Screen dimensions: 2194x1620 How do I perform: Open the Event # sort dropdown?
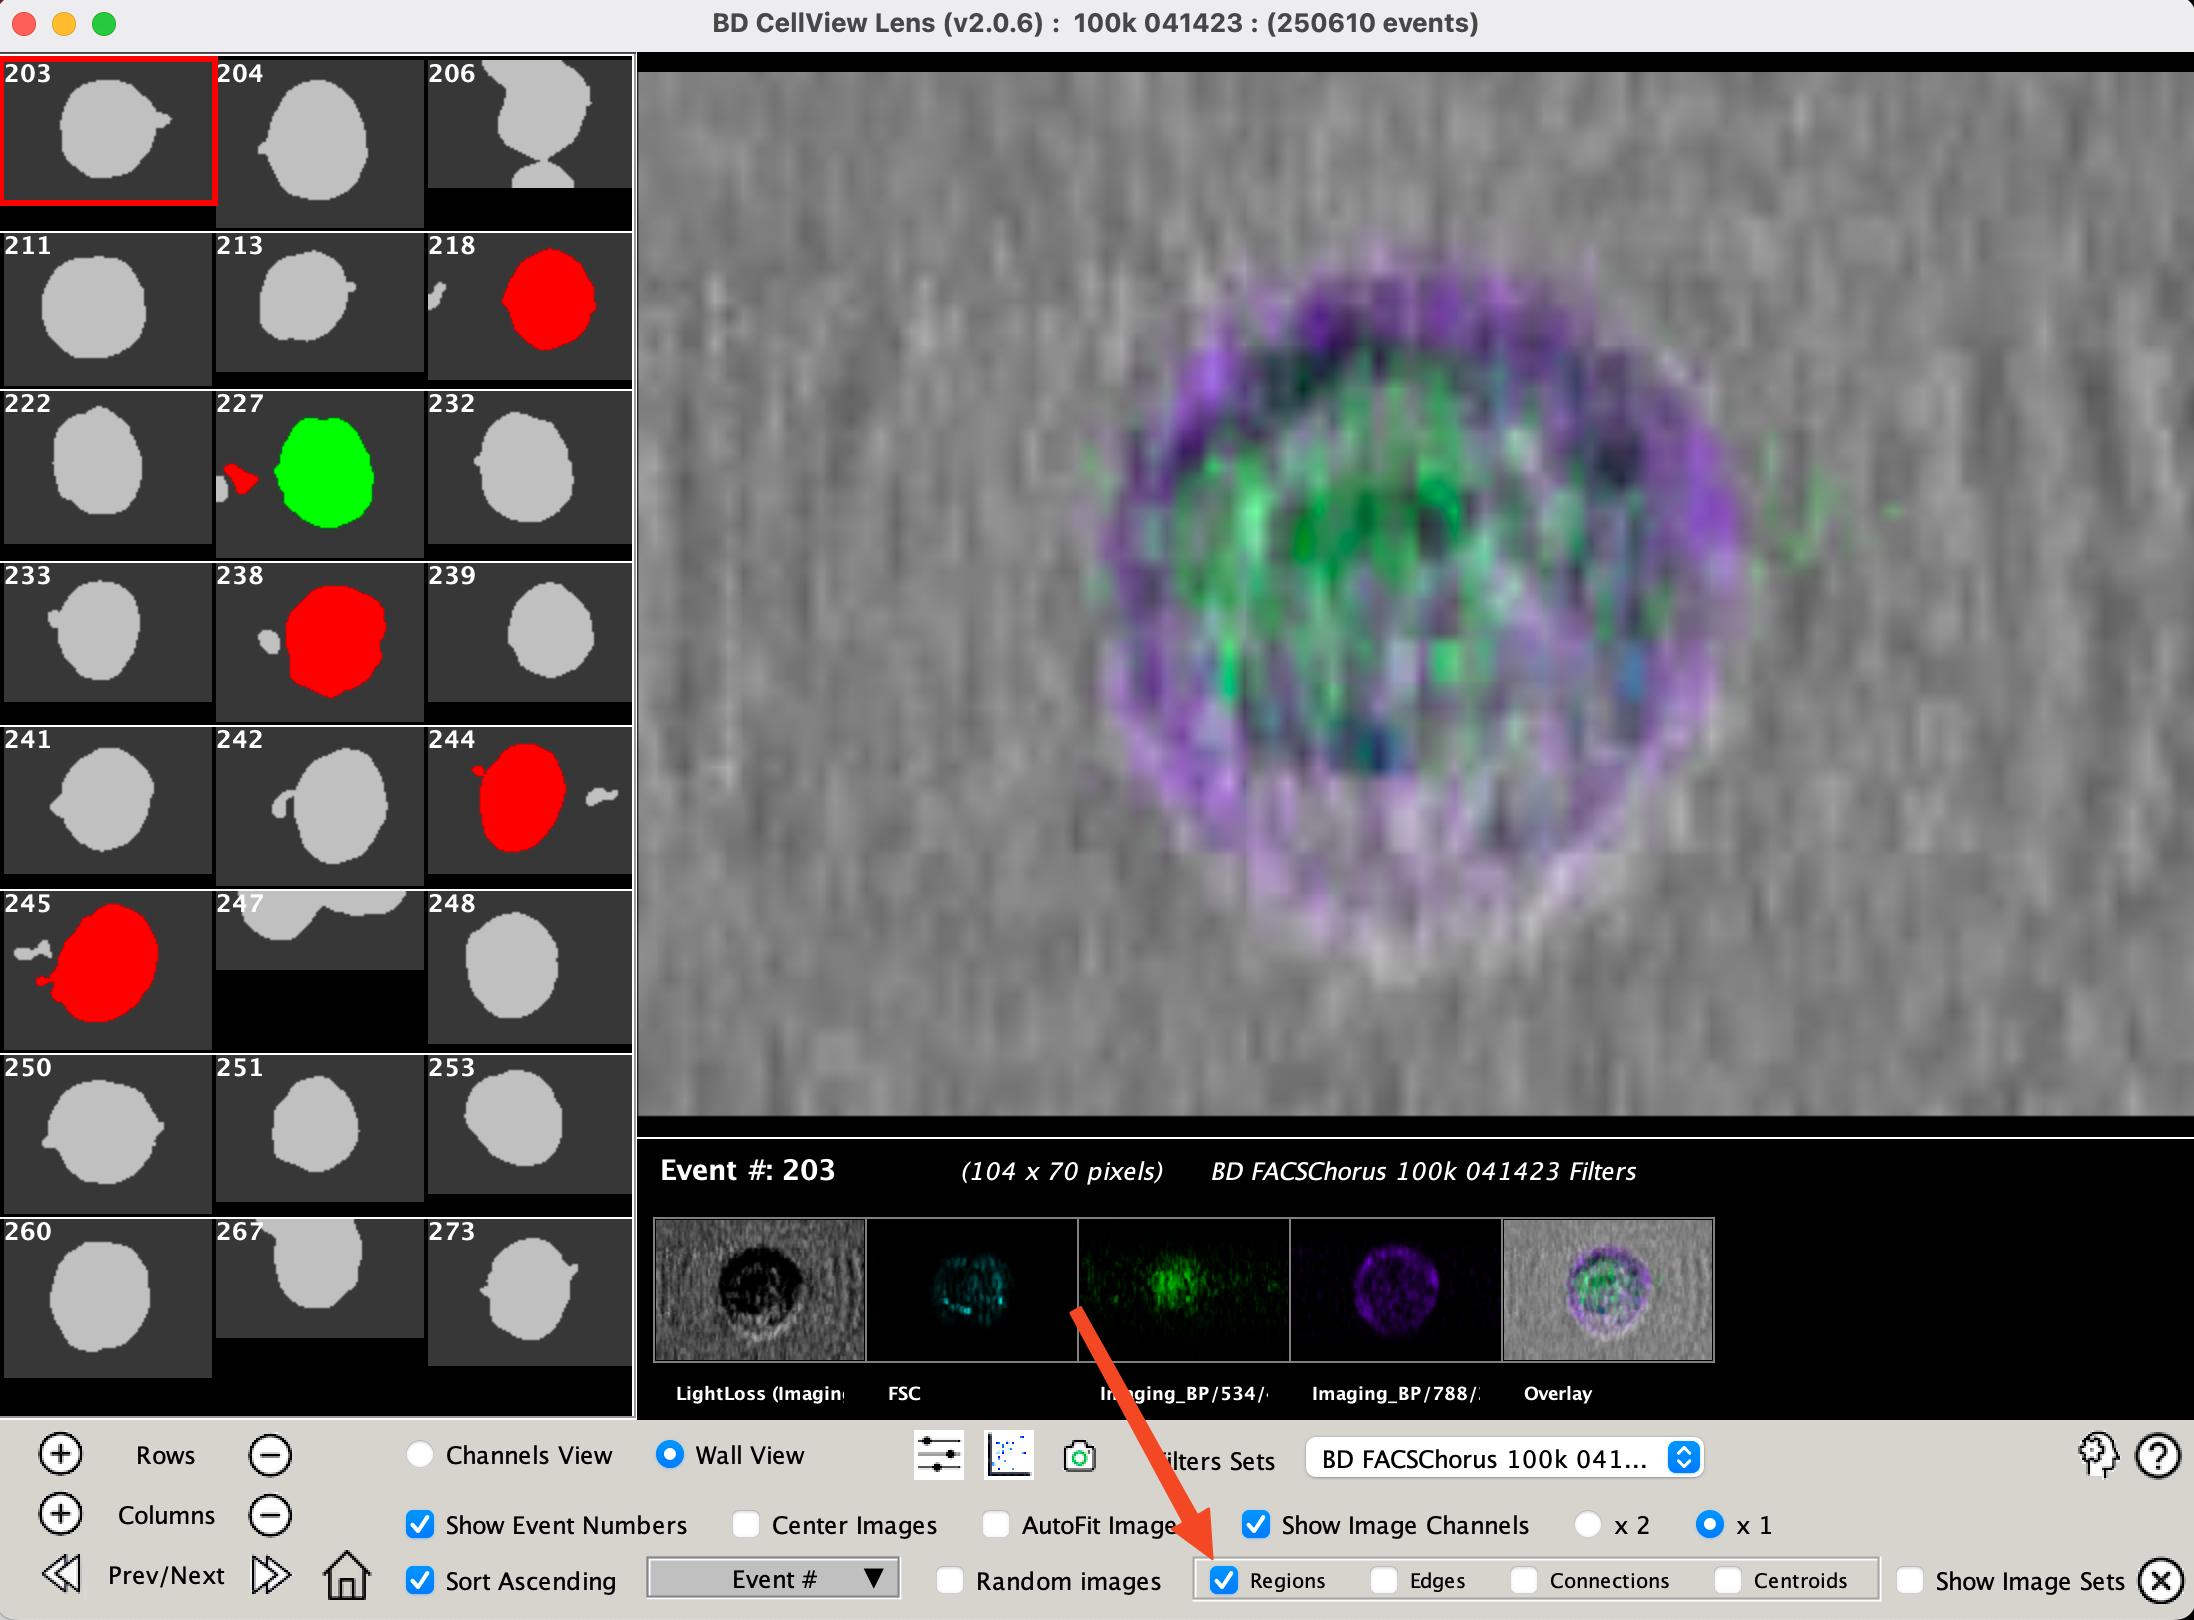point(773,1579)
